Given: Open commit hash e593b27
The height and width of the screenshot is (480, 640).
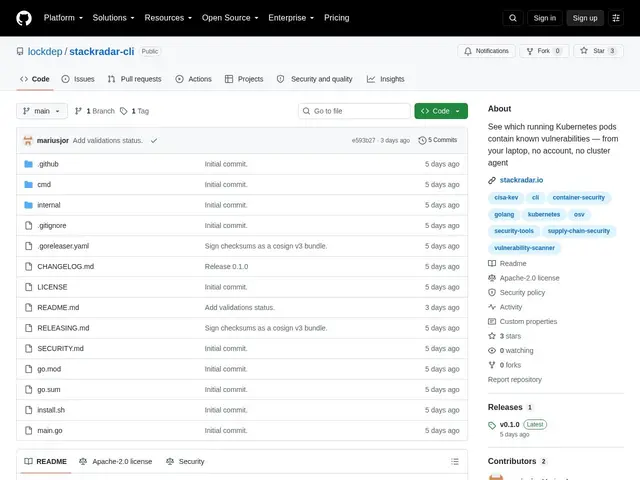Looking at the screenshot, I should (363, 140).
